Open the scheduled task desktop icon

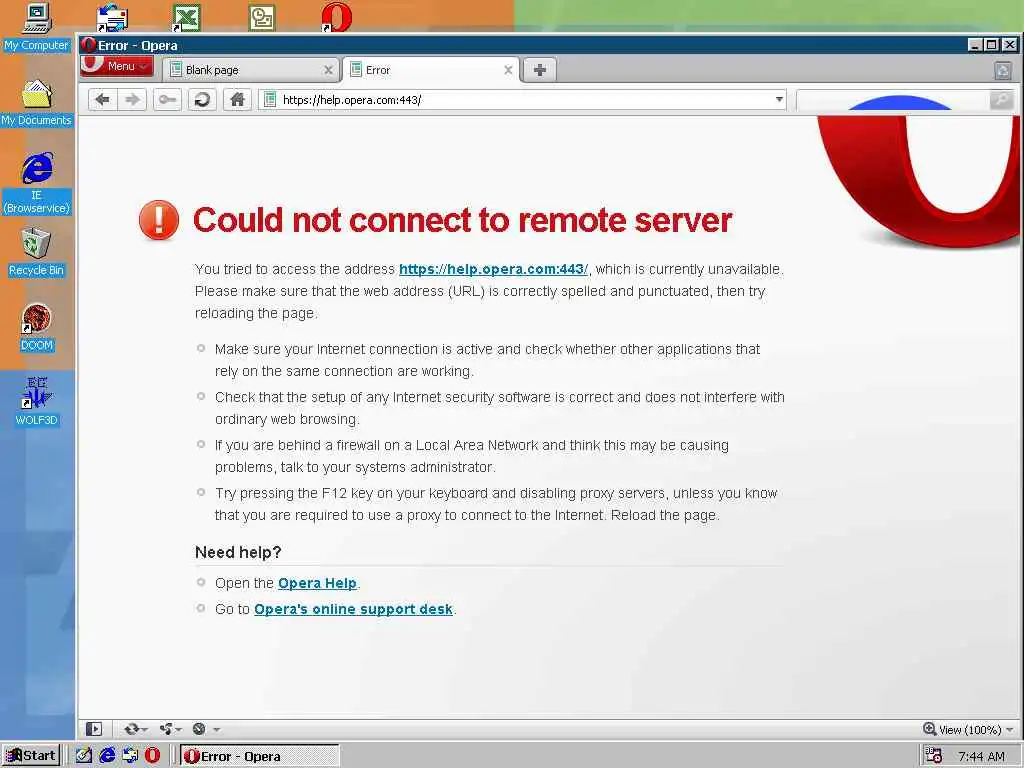(262, 17)
